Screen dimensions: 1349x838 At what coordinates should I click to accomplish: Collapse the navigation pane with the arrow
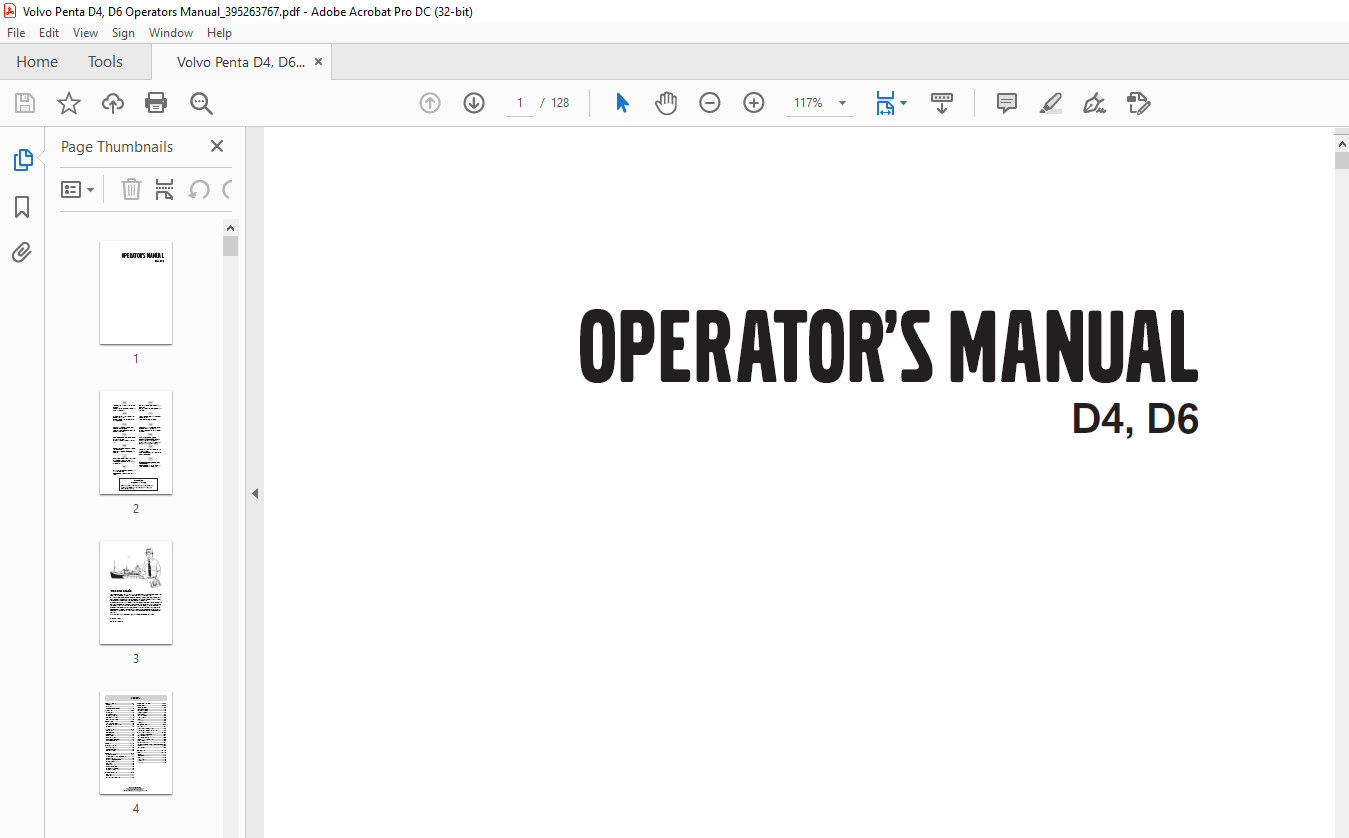[x=255, y=493]
